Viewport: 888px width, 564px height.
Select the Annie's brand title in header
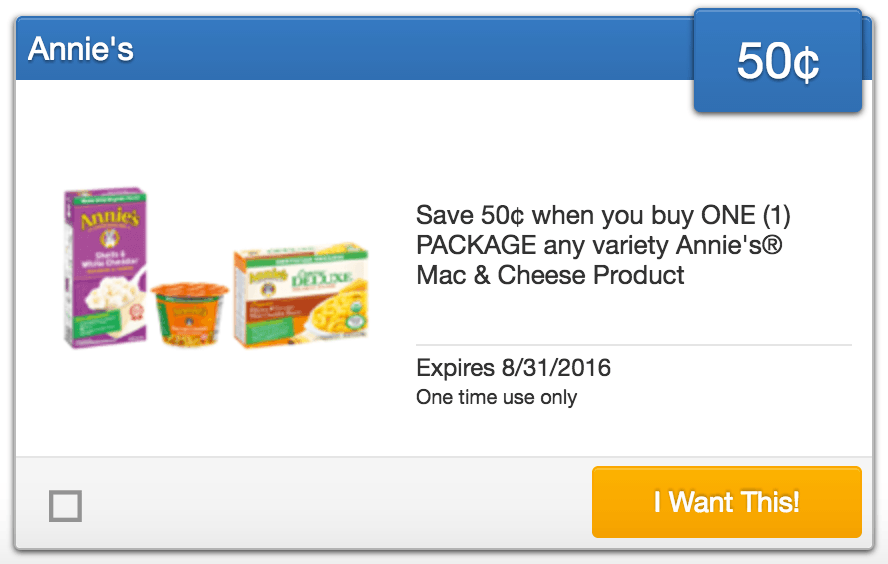coord(81,49)
